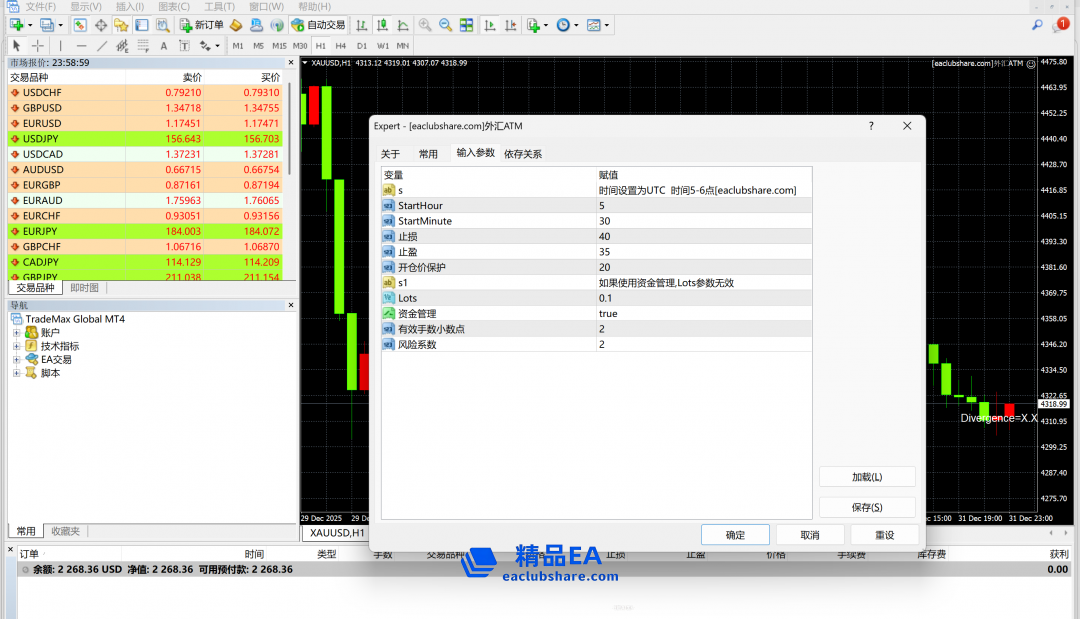Select the text label 'A' drawing tool
1080x619 pixels.
[x=164, y=46]
